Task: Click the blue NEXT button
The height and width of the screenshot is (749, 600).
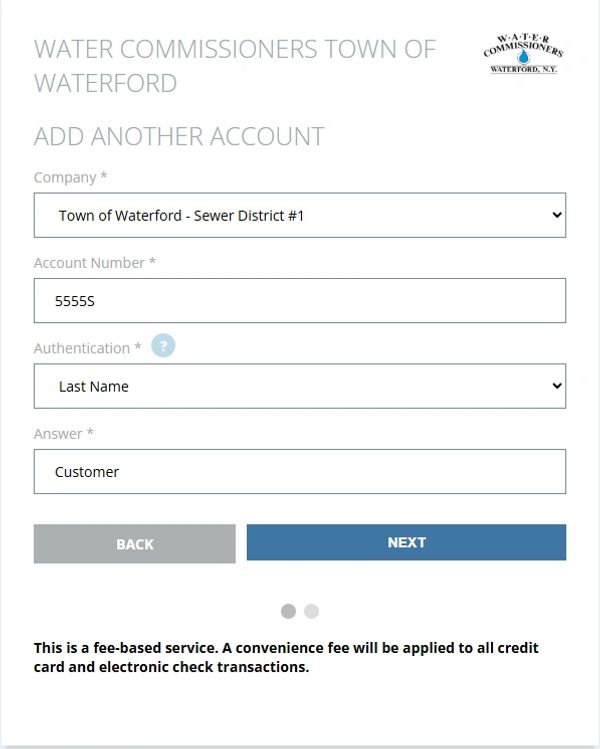Action: tap(406, 542)
